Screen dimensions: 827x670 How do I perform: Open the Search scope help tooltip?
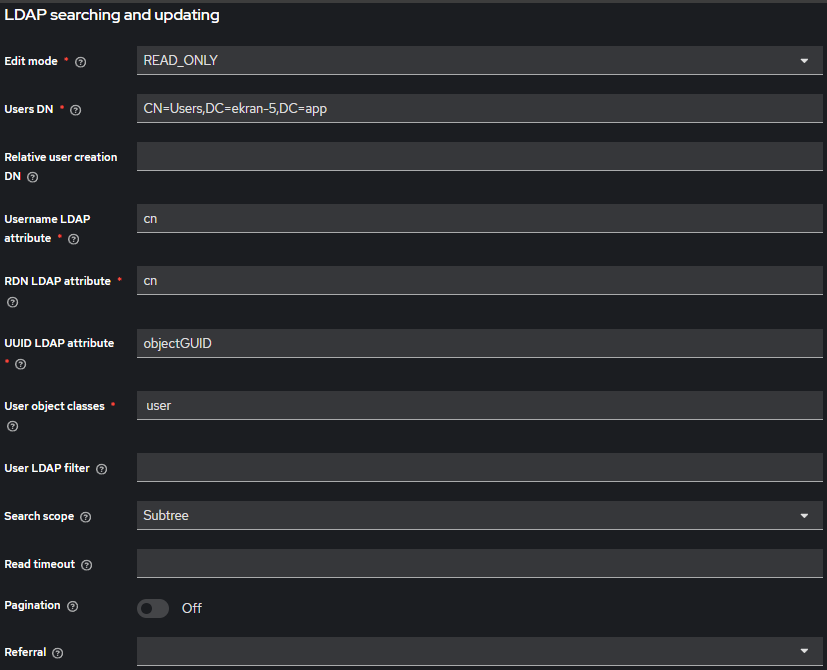click(85, 517)
